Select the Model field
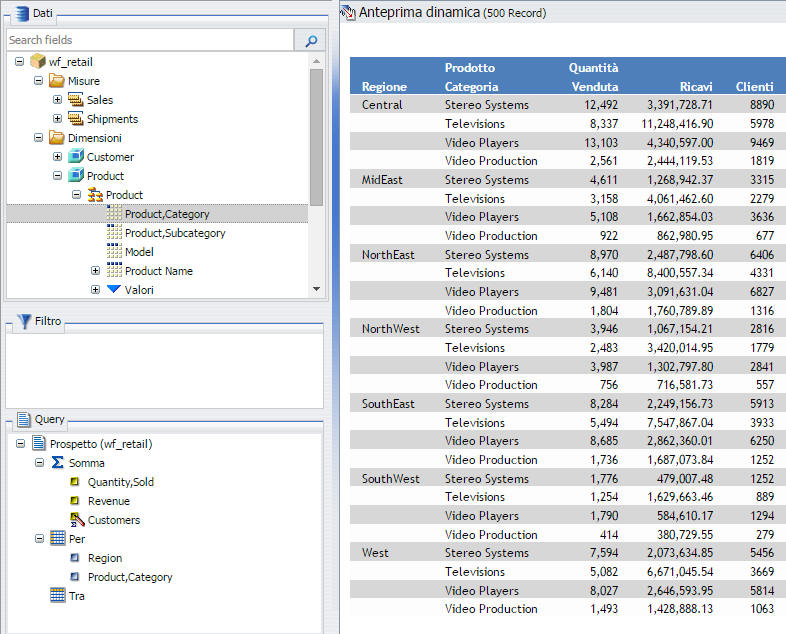This screenshot has width=786, height=634. point(139,252)
